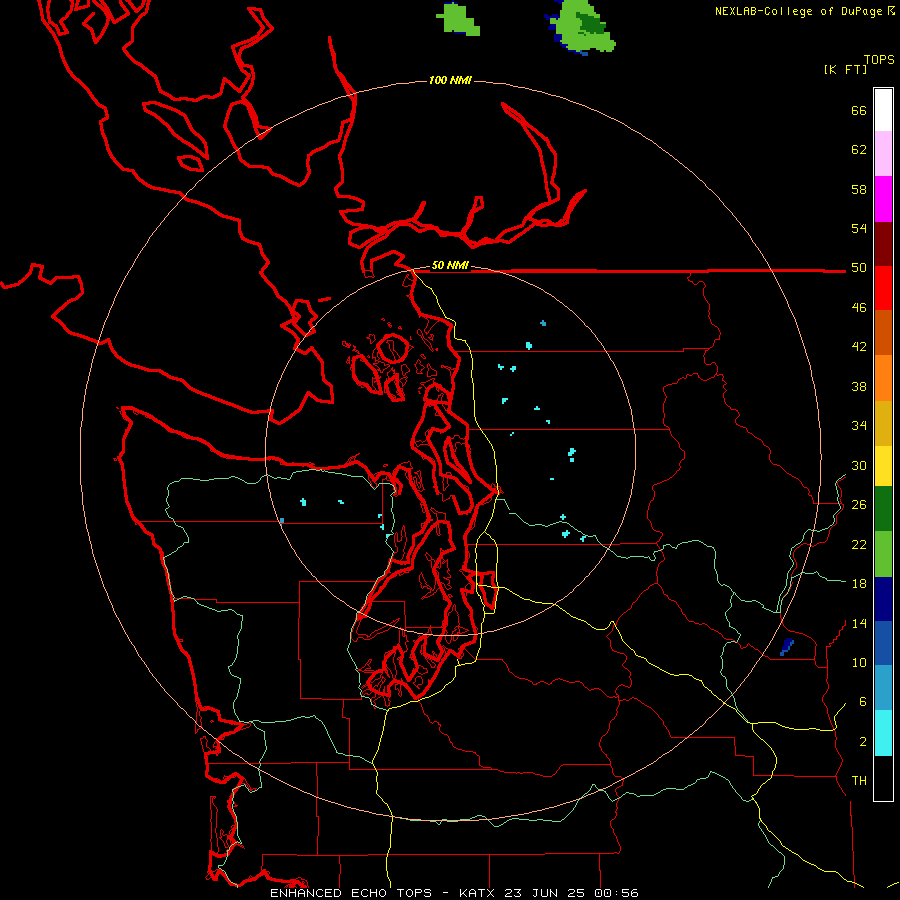The width and height of the screenshot is (900, 900).
Task: Click the dark blue echo at lower right
Action: click(786, 646)
